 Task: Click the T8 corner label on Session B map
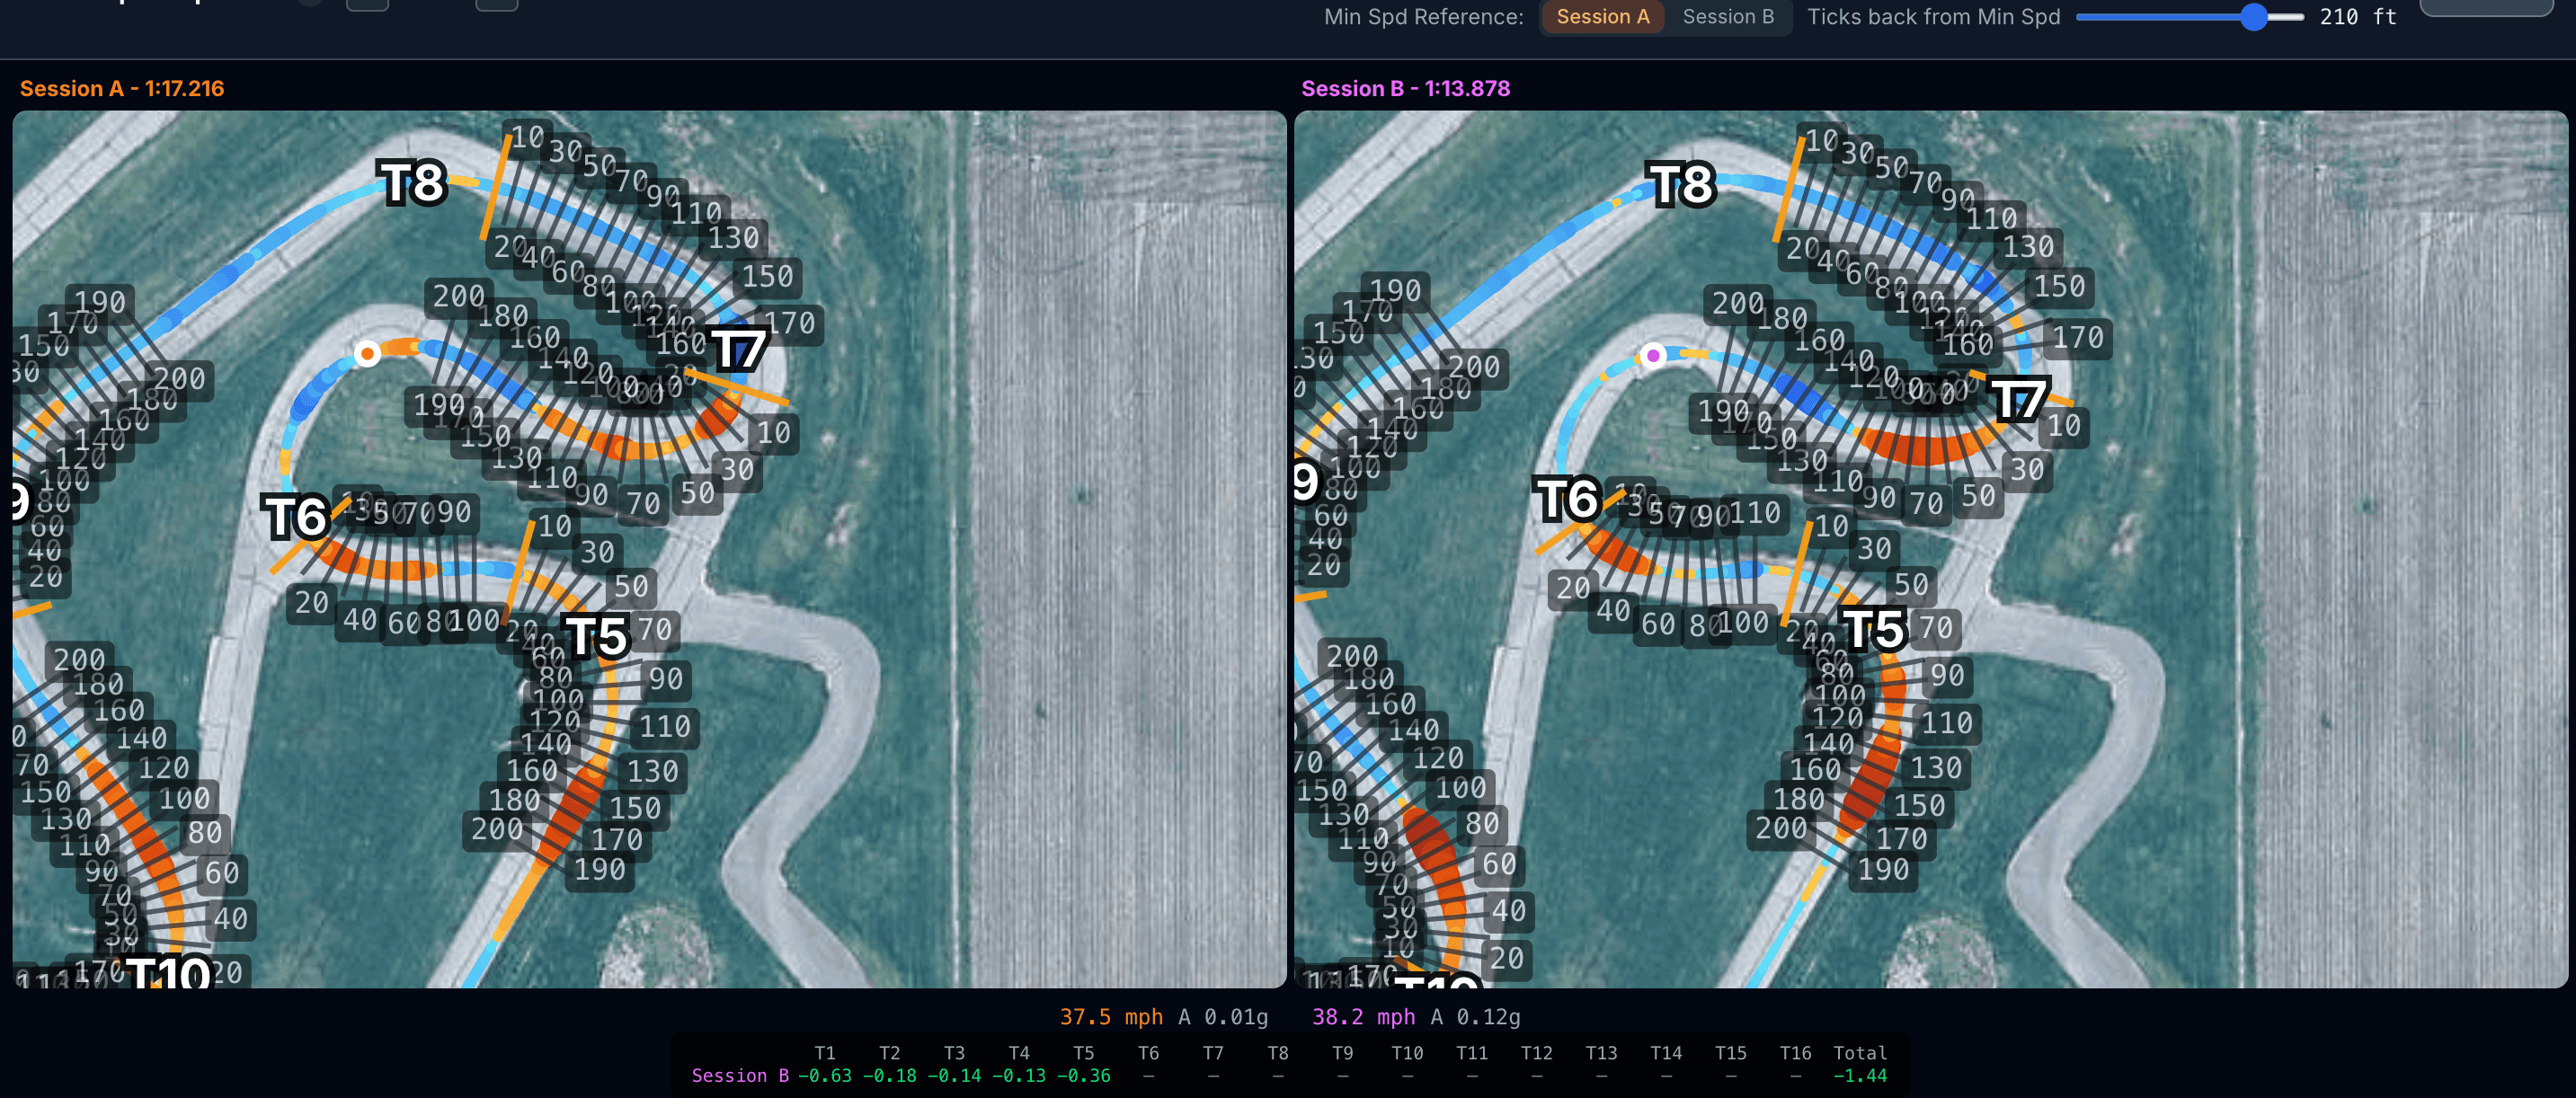pyautogui.click(x=1681, y=184)
